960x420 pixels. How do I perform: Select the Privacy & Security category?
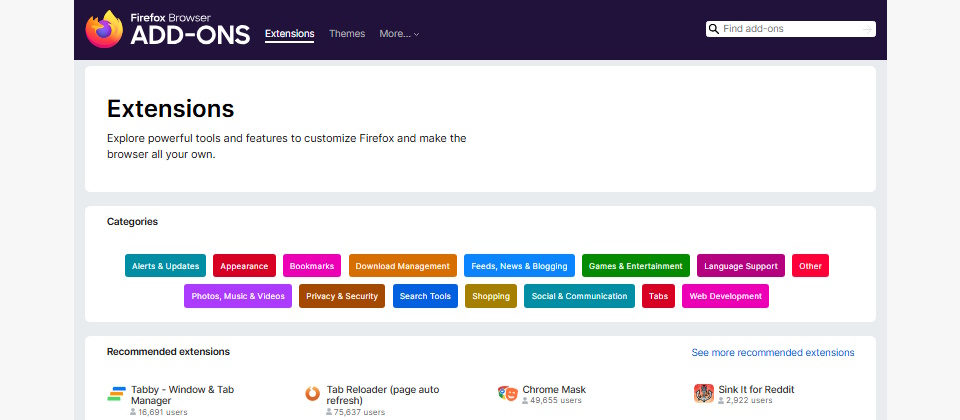click(x=342, y=296)
